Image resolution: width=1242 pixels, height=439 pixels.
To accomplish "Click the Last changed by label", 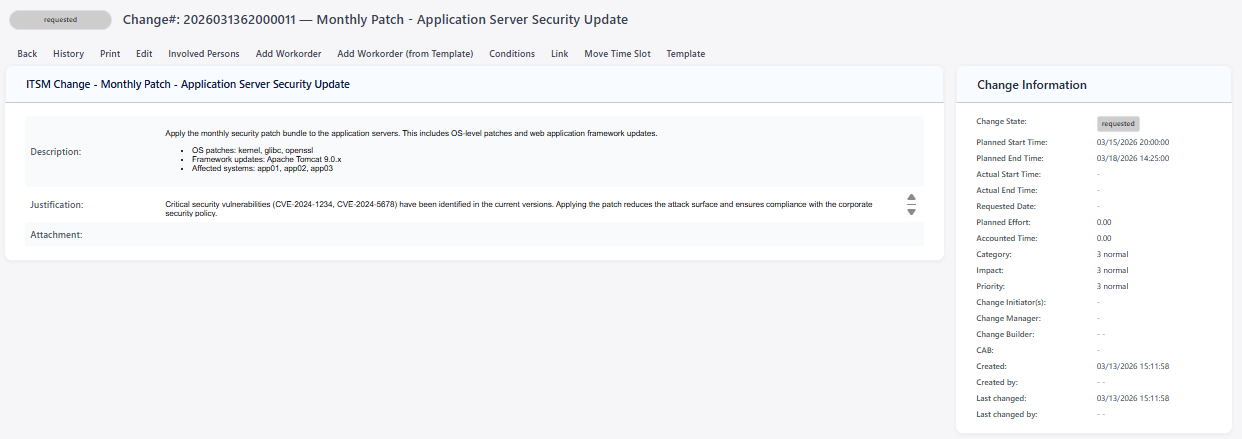I will tap(1007, 414).
